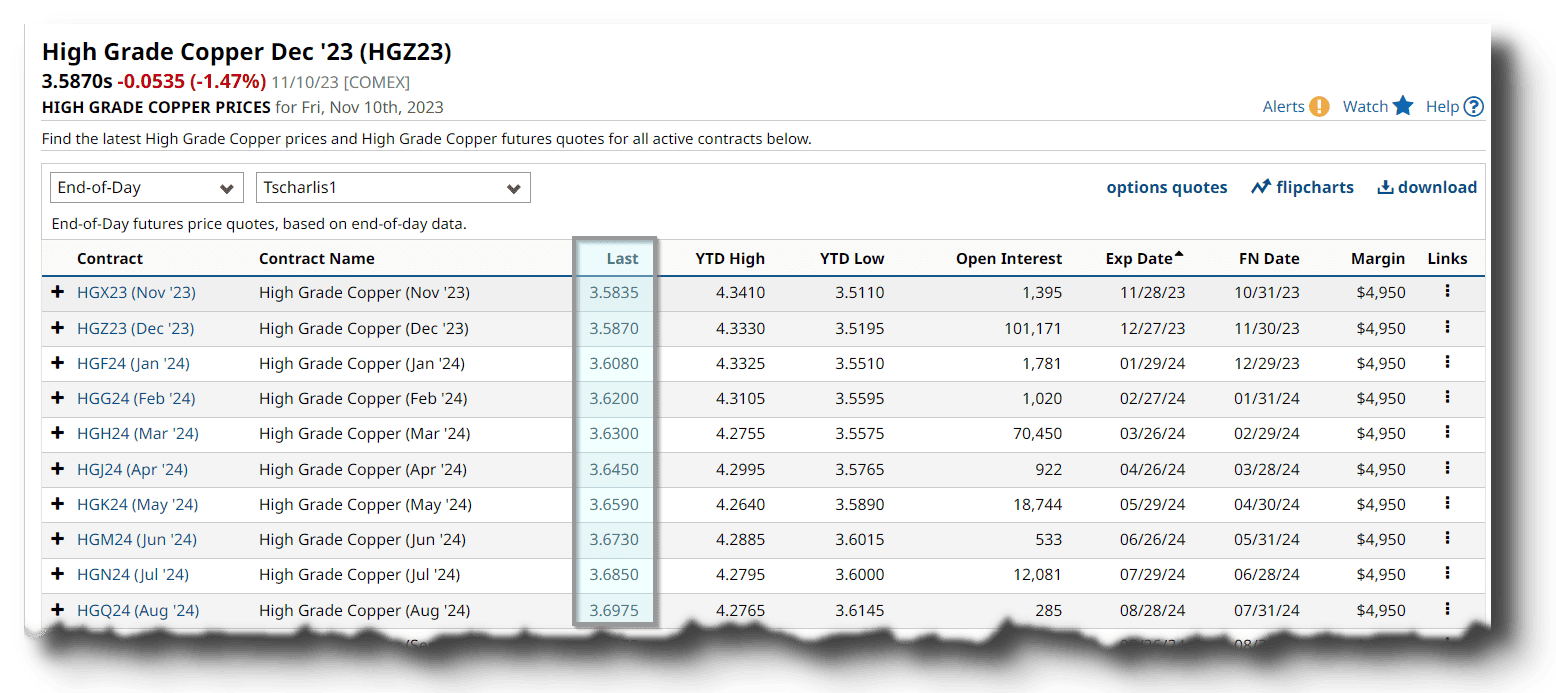Open links menu for HGX23 row
Viewport: 1556px width, 693px height.
click(x=1447, y=292)
